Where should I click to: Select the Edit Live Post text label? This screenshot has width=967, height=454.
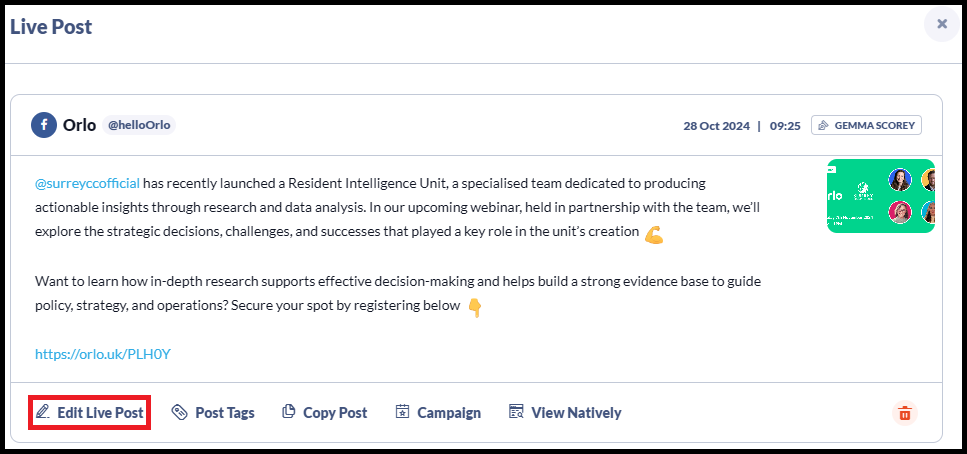(101, 413)
